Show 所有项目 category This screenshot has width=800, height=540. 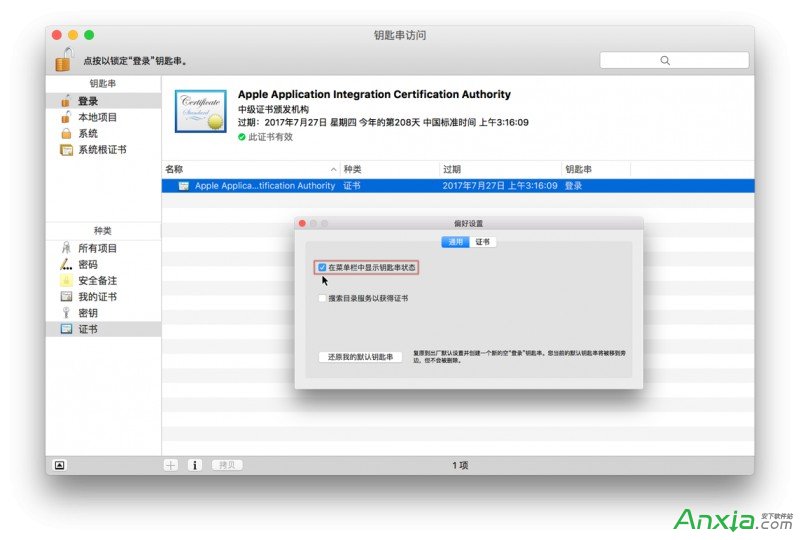(x=97, y=248)
